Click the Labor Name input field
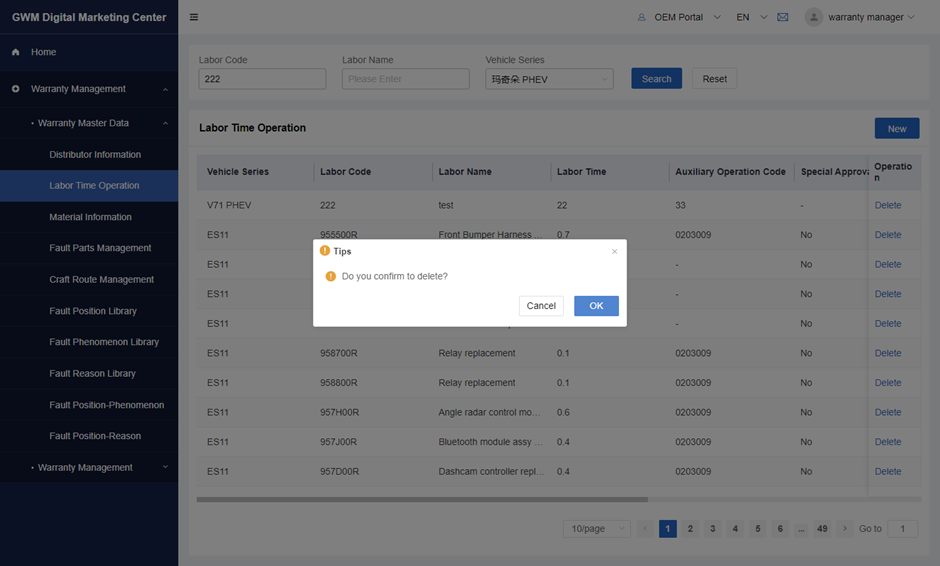Image resolution: width=940 pixels, height=566 pixels. pyautogui.click(x=405, y=79)
